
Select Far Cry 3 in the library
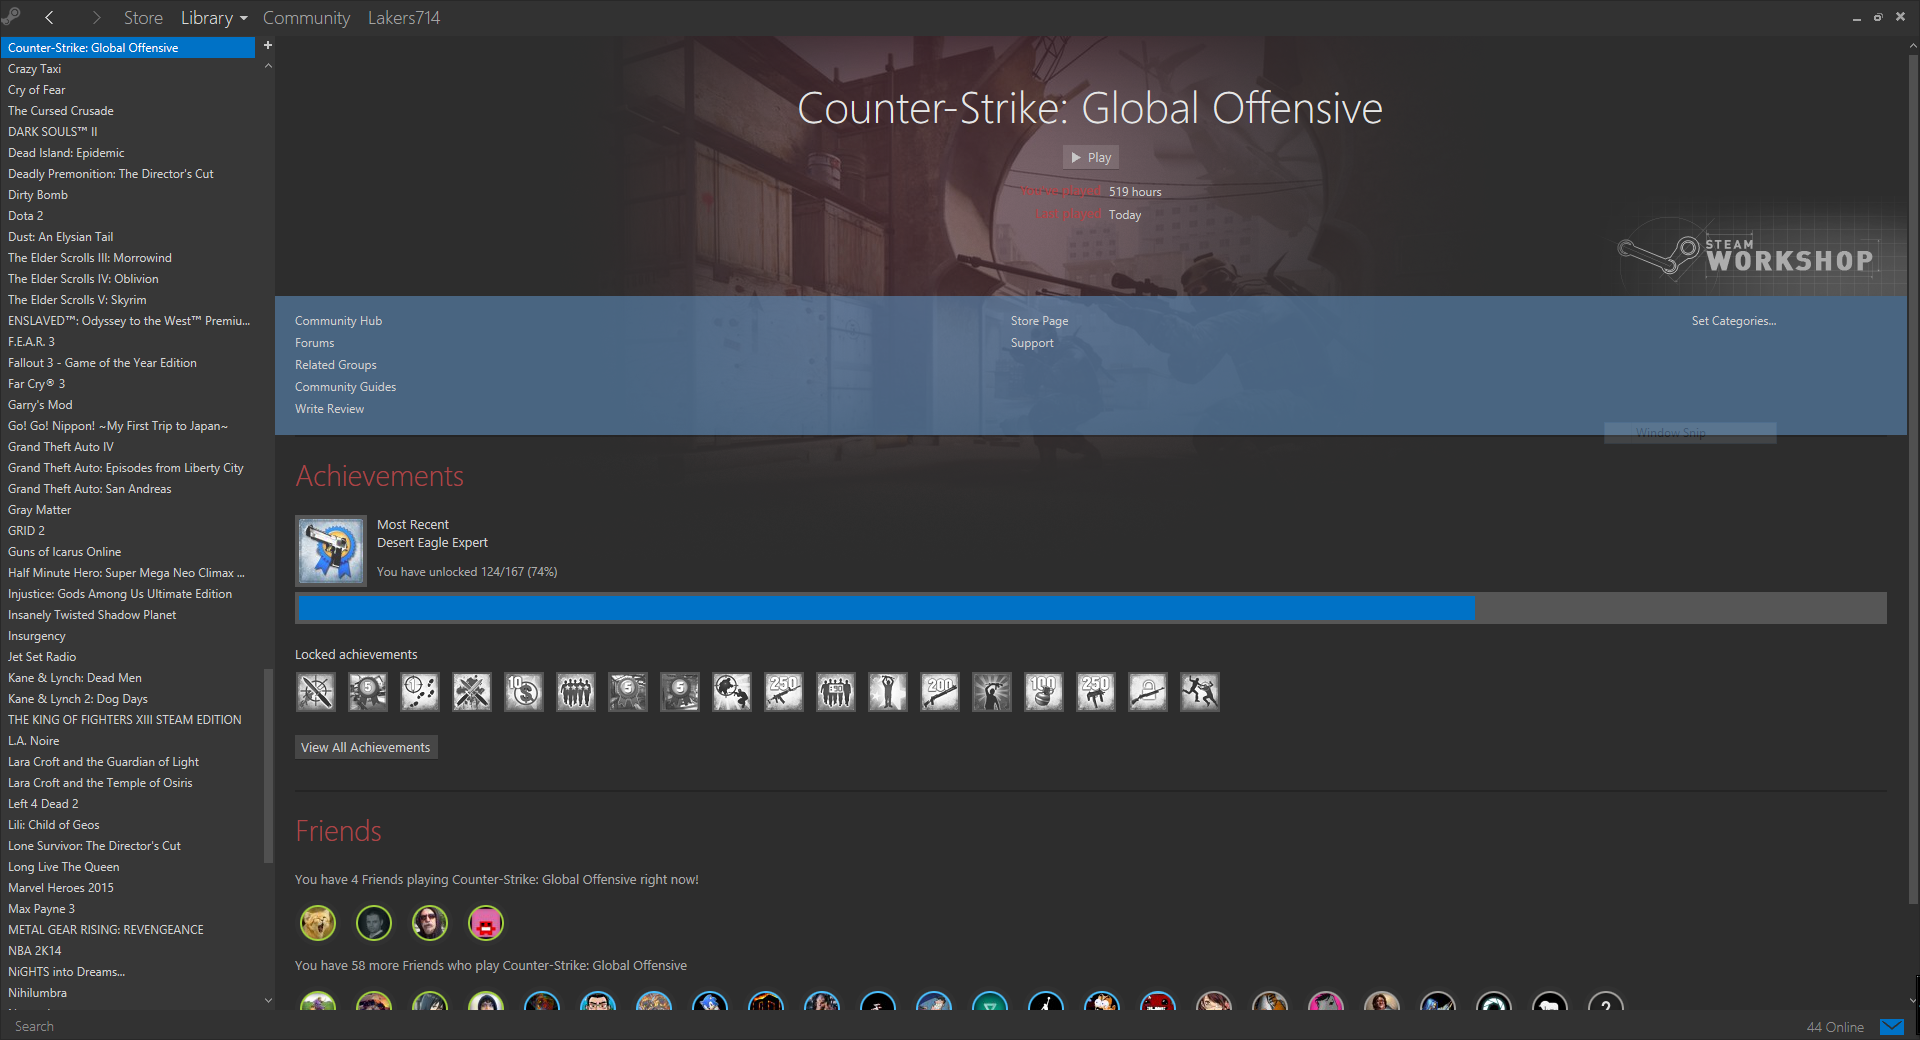[128, 384]
